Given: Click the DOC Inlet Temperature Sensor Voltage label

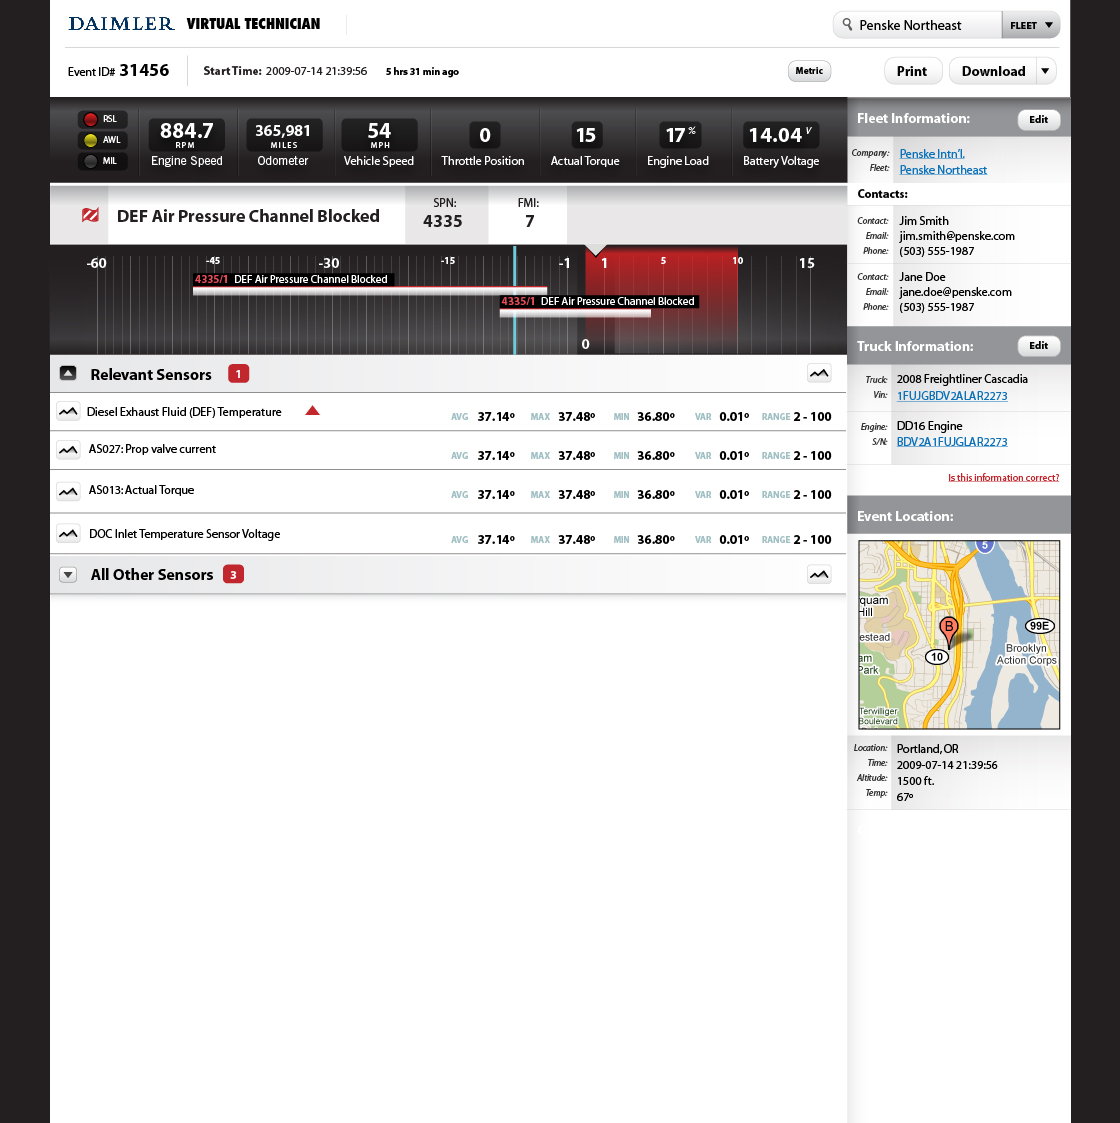Looking at the screenshot, I should (x=184, y=534).
